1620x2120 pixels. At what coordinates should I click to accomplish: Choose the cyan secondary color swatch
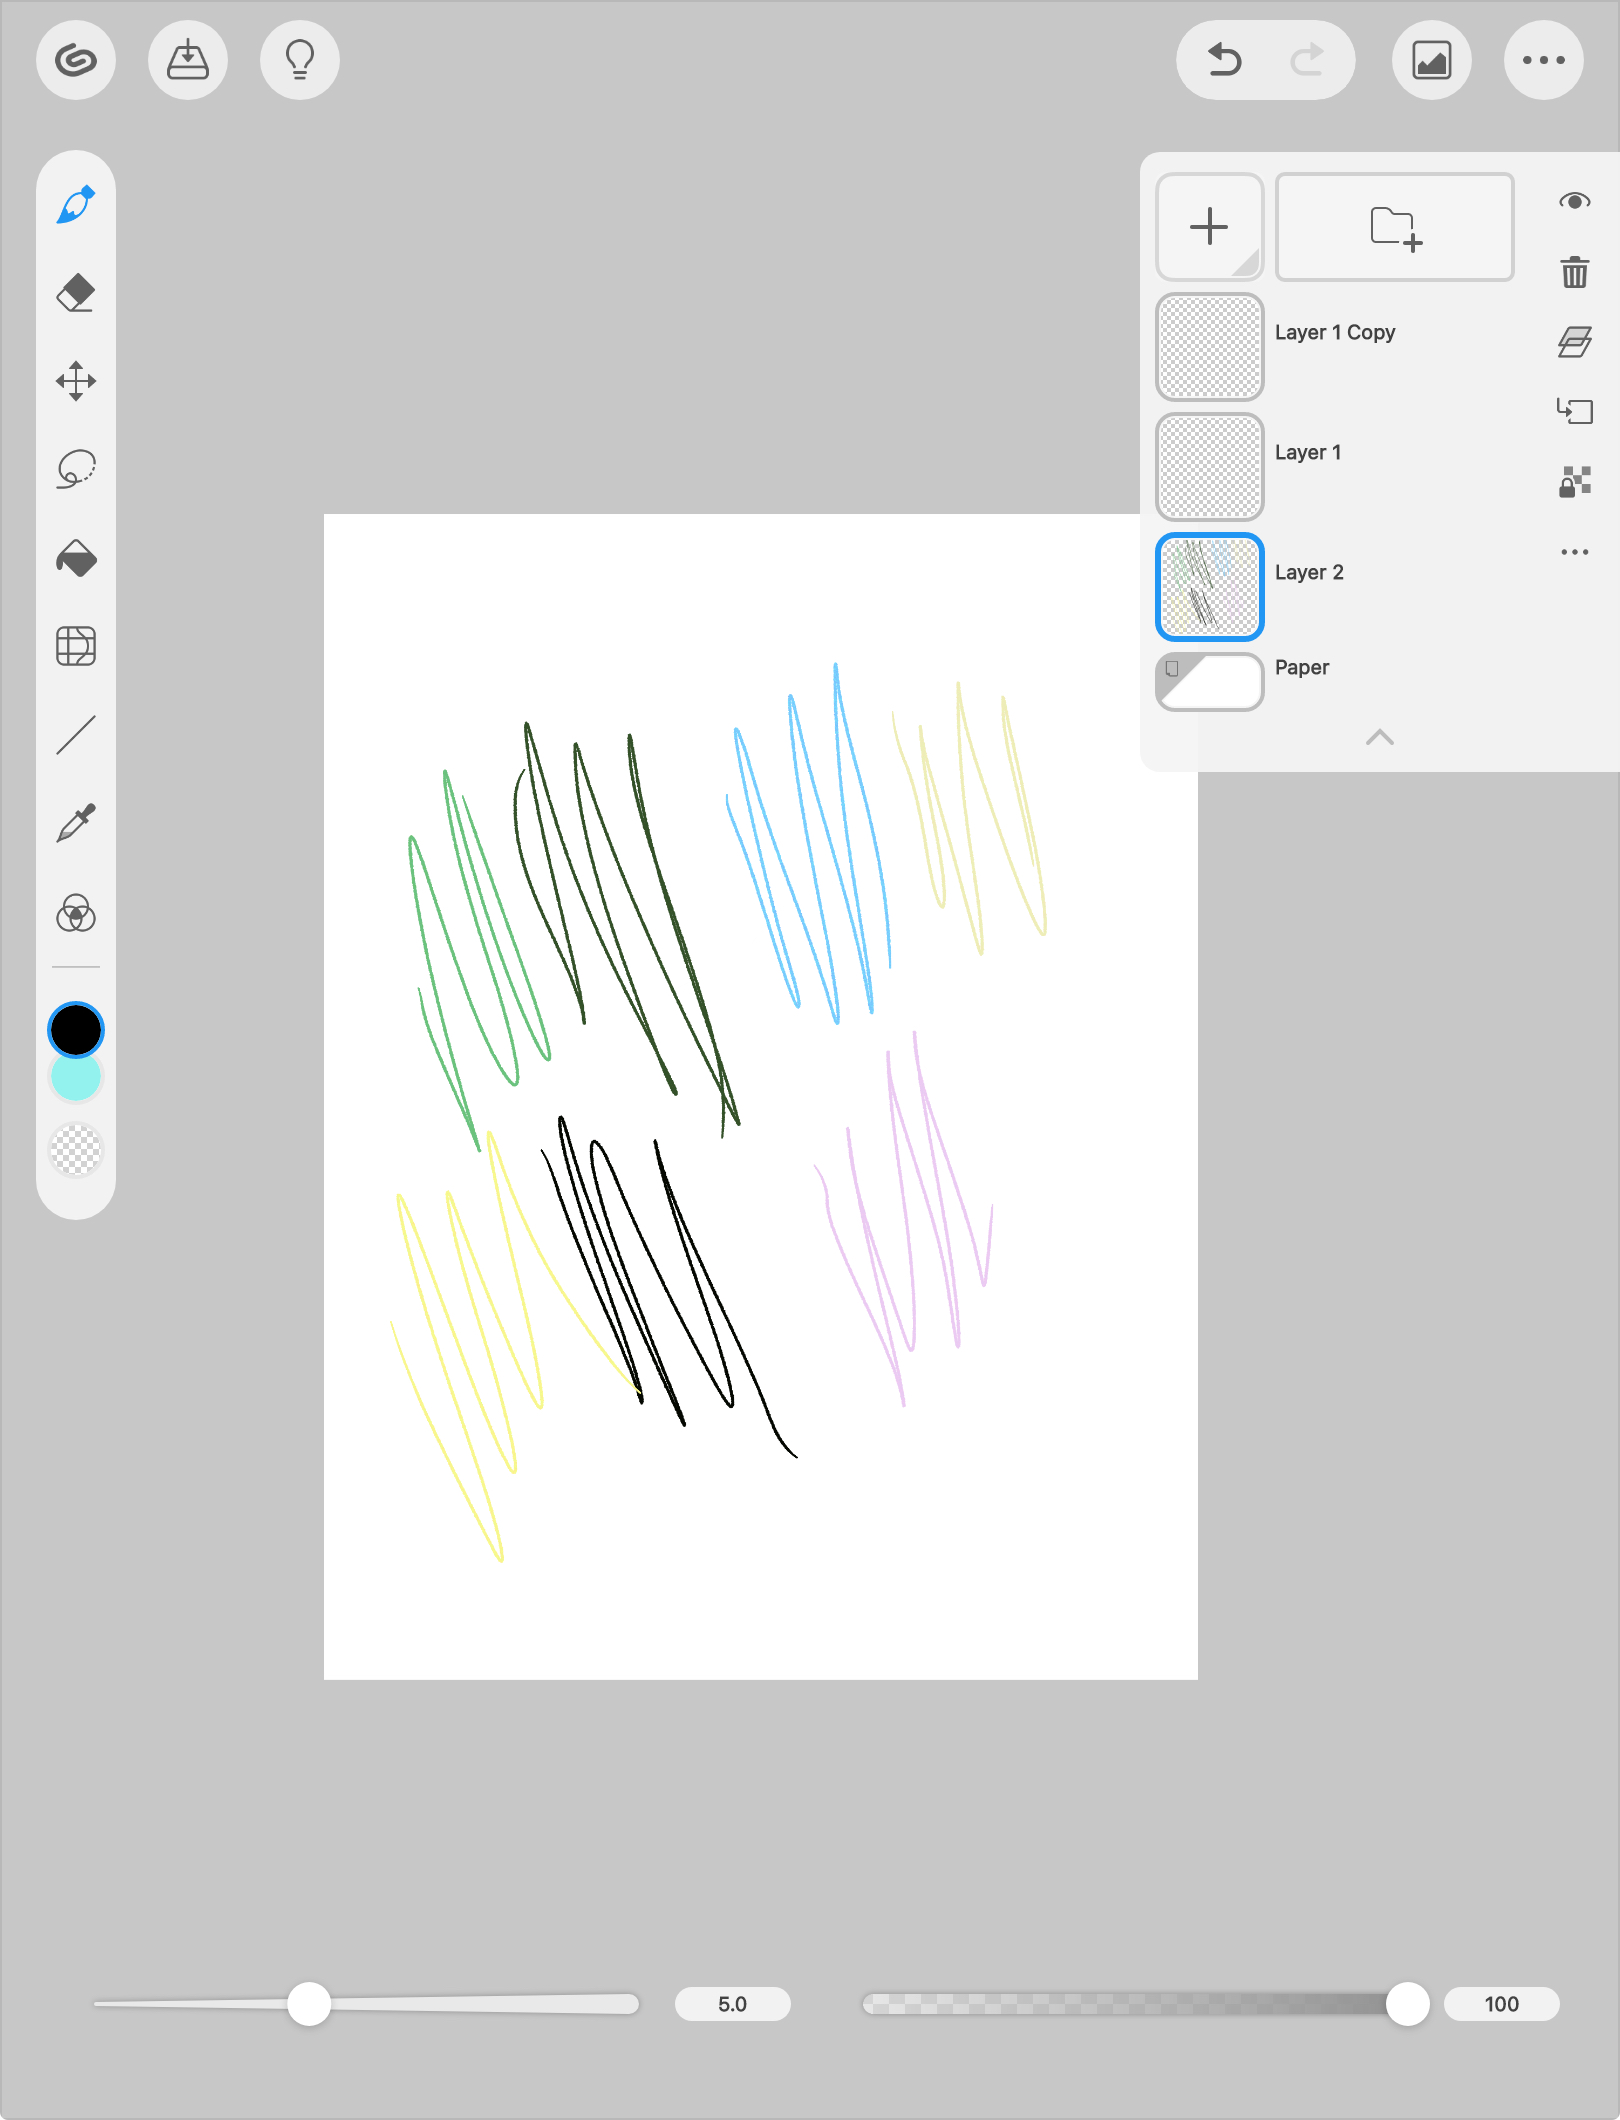point(76,1080)
